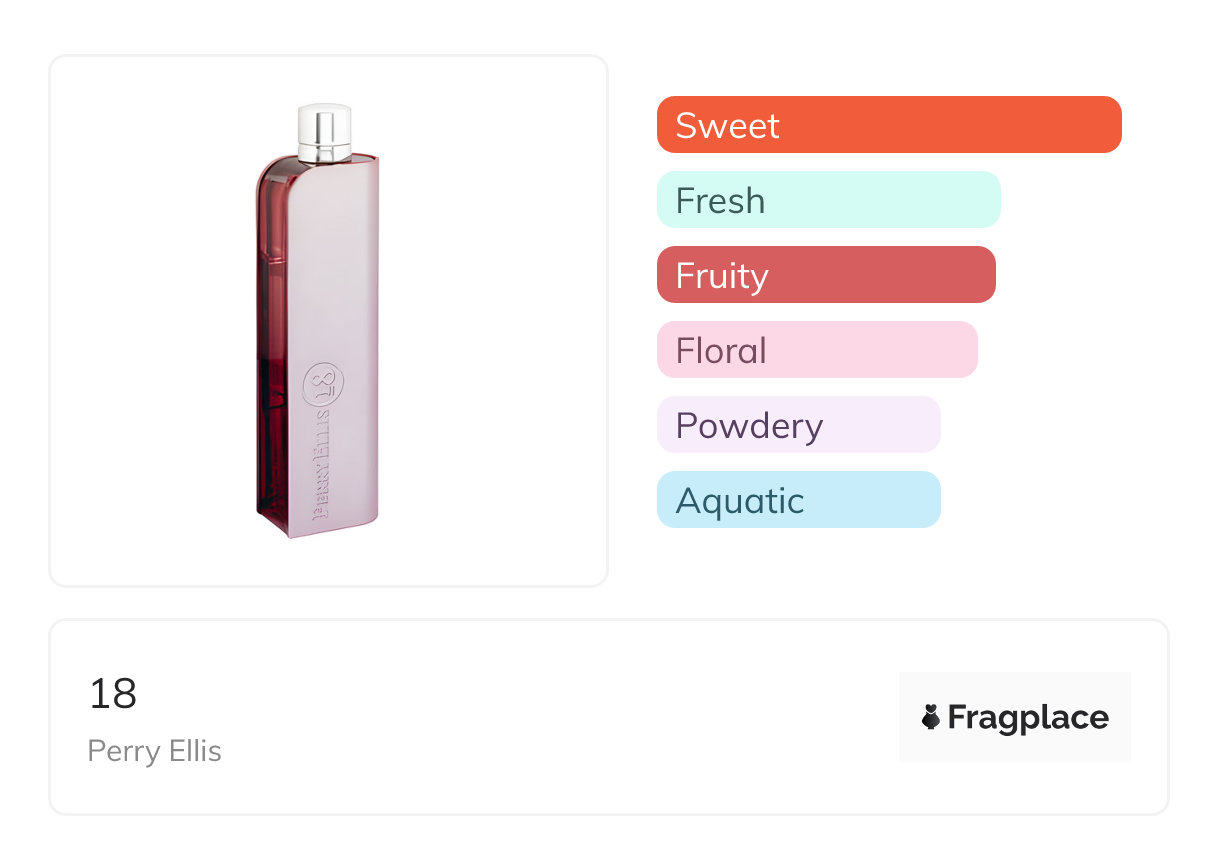Select the Sweet accord bar
This screenshot has width=1218, height=864.
click(889, 125)
